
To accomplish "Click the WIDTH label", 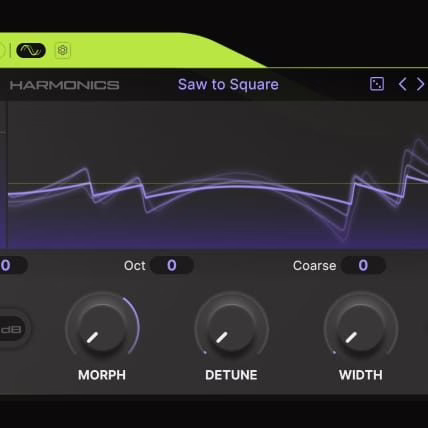I will (x=361, y=375).
